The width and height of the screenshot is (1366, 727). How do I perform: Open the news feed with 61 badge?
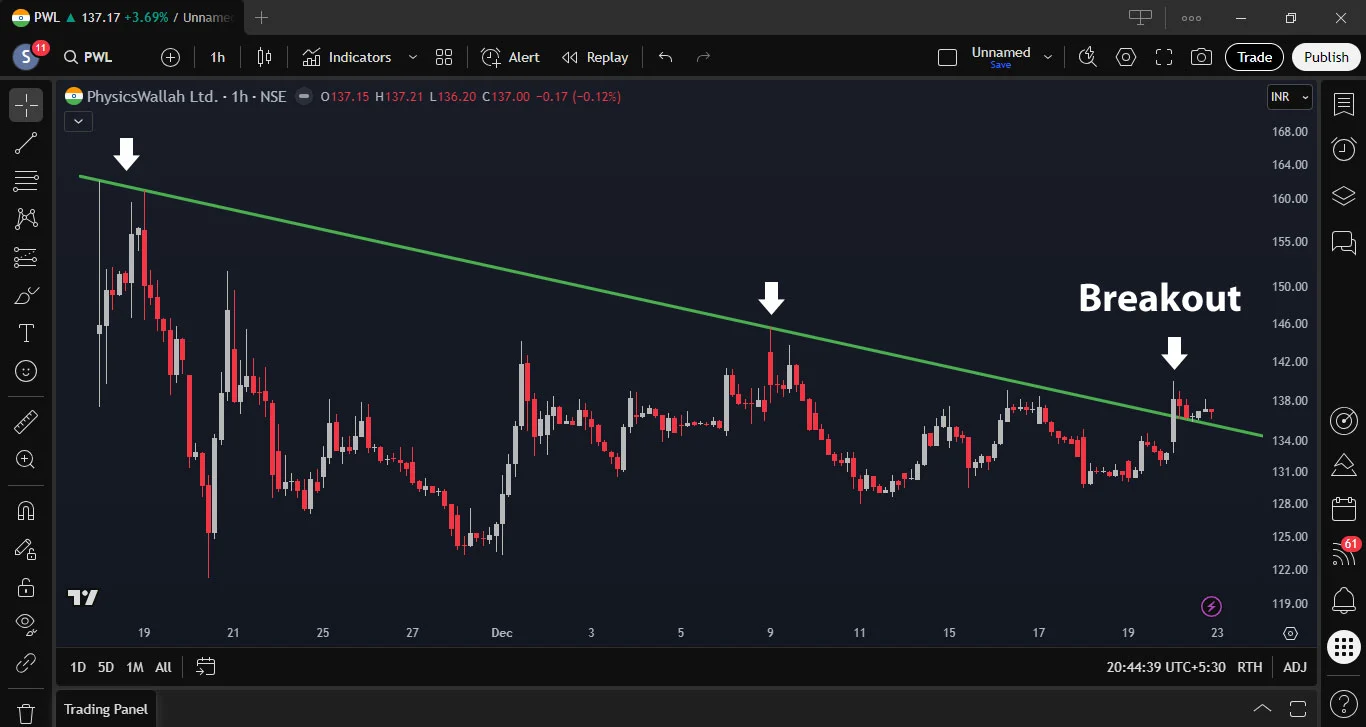[1344, 554]
